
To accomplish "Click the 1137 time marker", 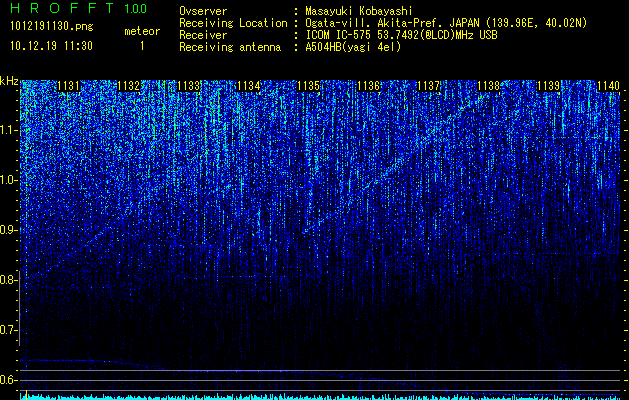I will 428,86.
